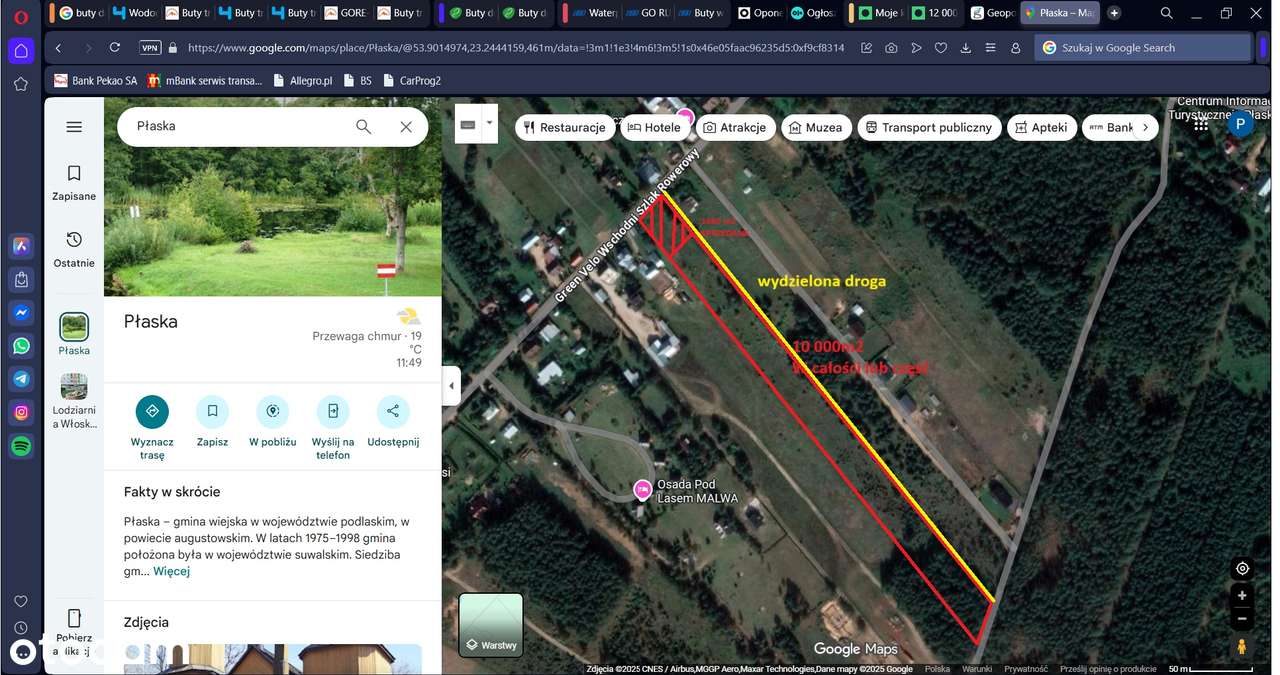
Task: Click the Osada Pod Lasem MALWA map pin
Action: (642, 489)
